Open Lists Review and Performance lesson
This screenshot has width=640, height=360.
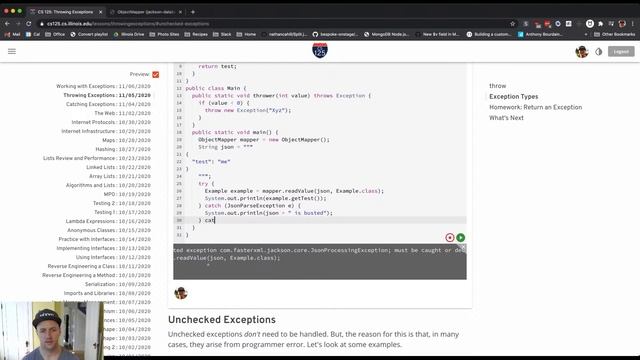[x=97, y=158]
